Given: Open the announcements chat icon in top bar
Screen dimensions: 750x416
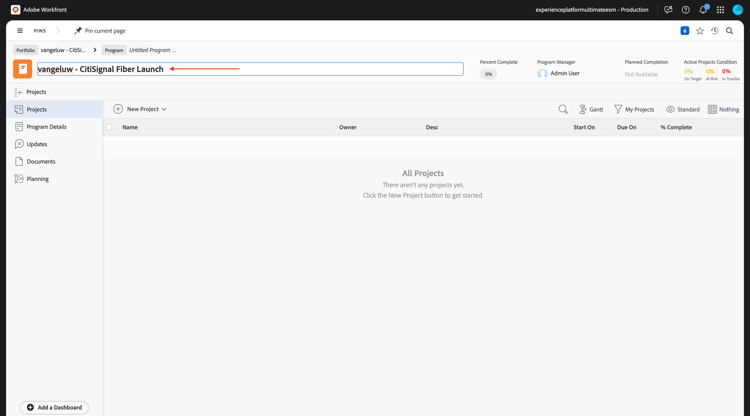Looking at the screenshot, I should (x=668, y=10).
